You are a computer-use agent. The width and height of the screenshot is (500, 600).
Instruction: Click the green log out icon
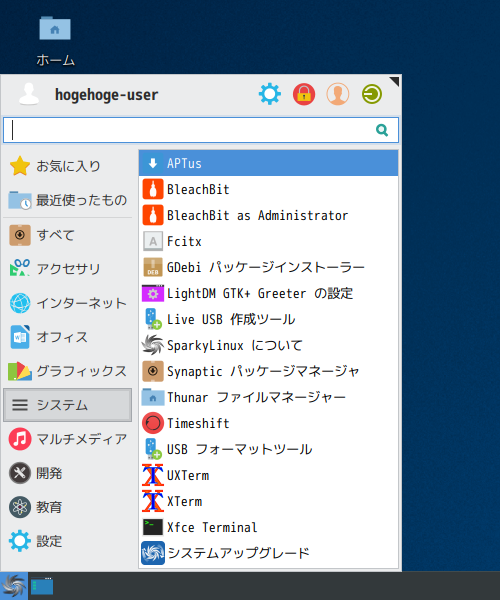[371, 94]
